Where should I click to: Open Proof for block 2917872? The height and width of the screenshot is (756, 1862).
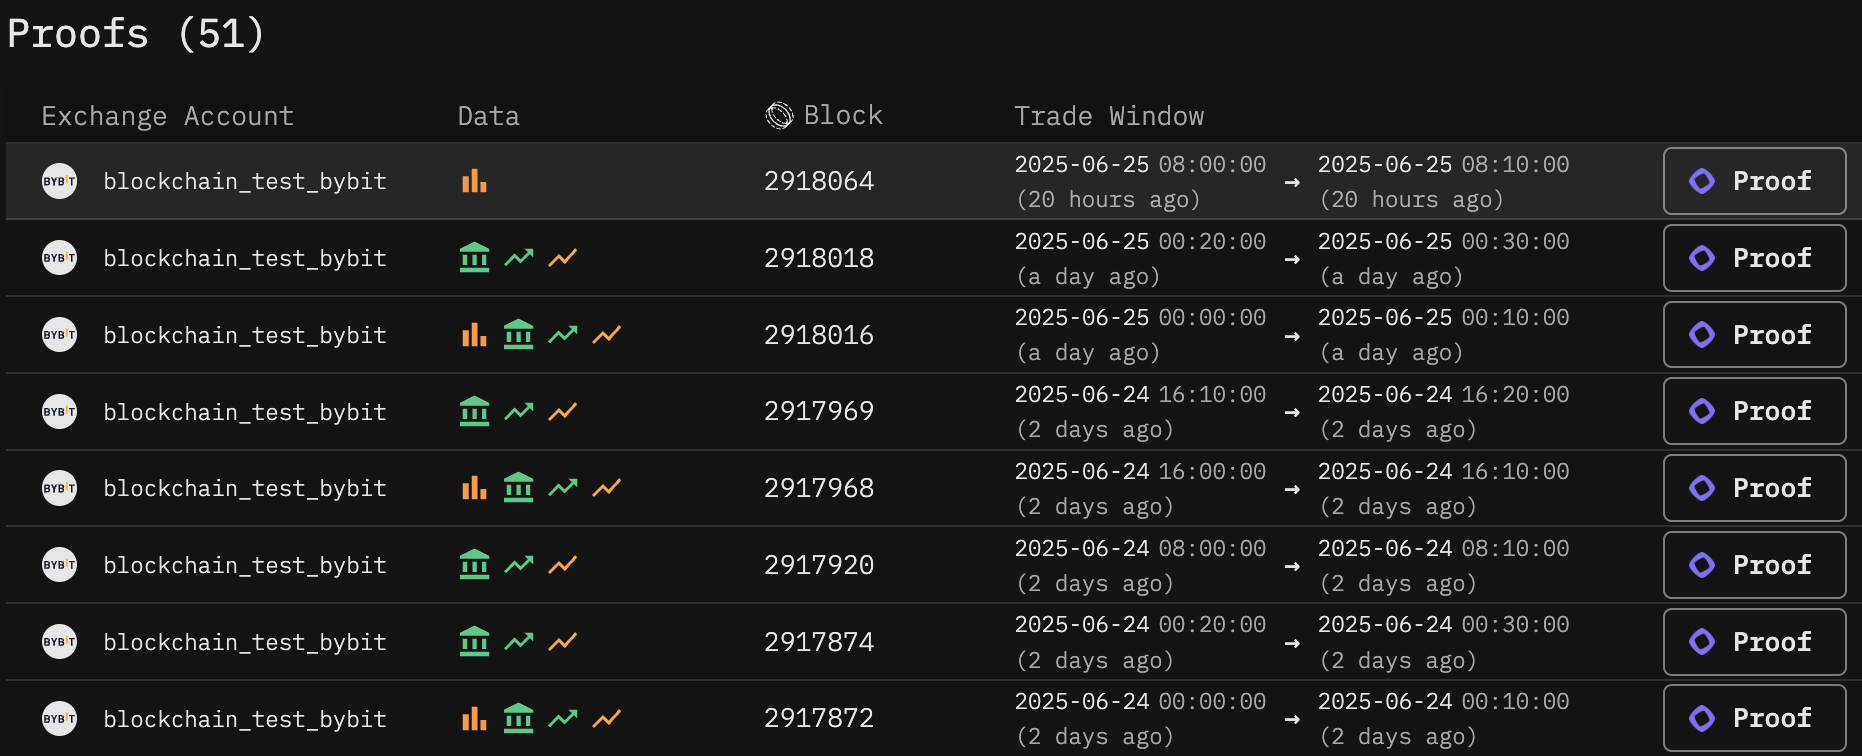(1754, 718)
